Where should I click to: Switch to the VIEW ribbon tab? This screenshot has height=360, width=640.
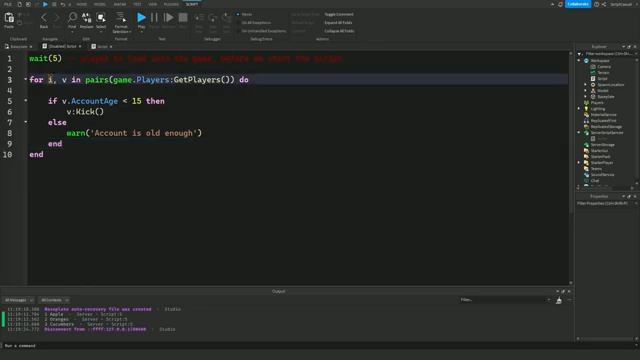153,4
